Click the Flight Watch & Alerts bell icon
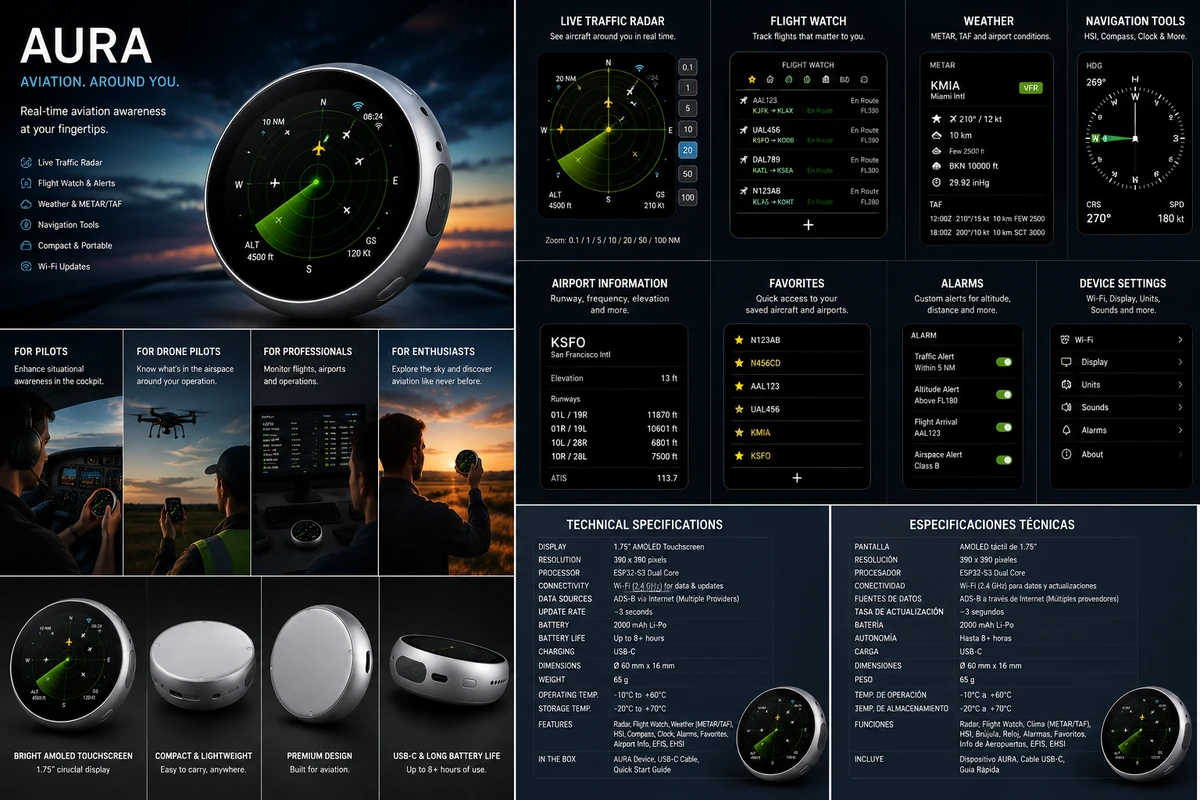The width and height of the screenshot is (1200, 800). 26,183
